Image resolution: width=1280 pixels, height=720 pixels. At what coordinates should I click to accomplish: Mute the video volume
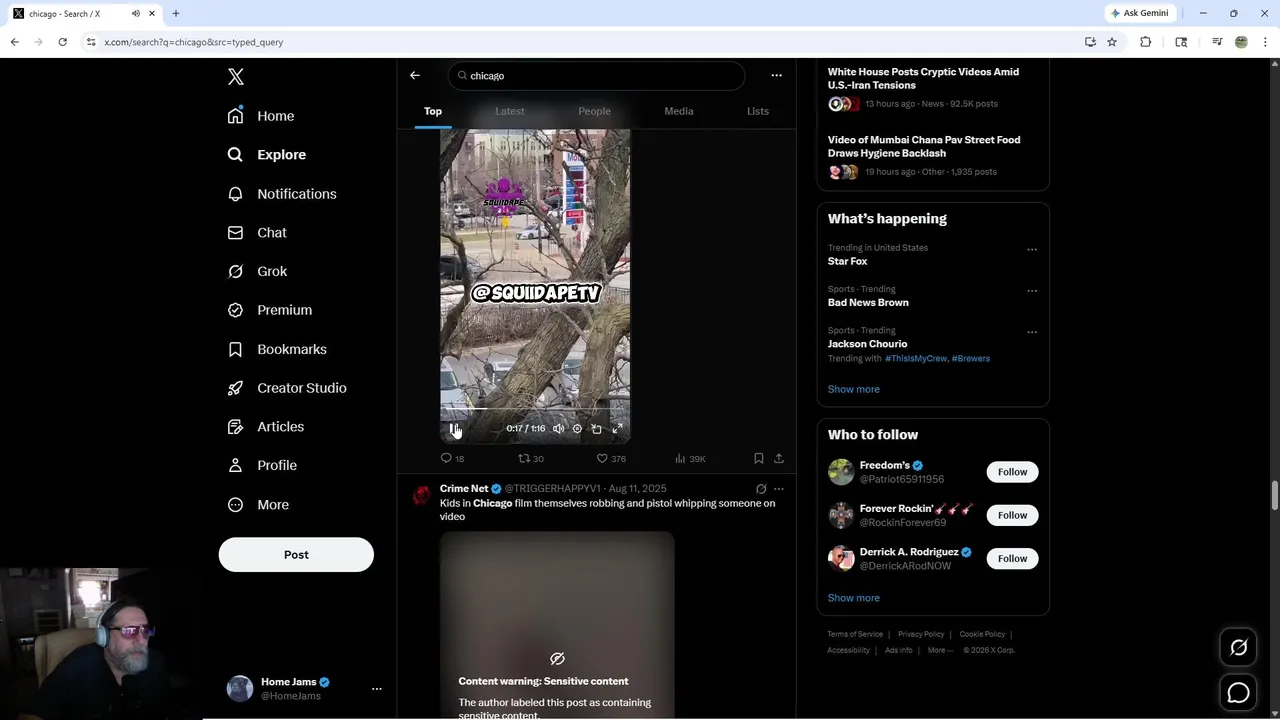559,429
